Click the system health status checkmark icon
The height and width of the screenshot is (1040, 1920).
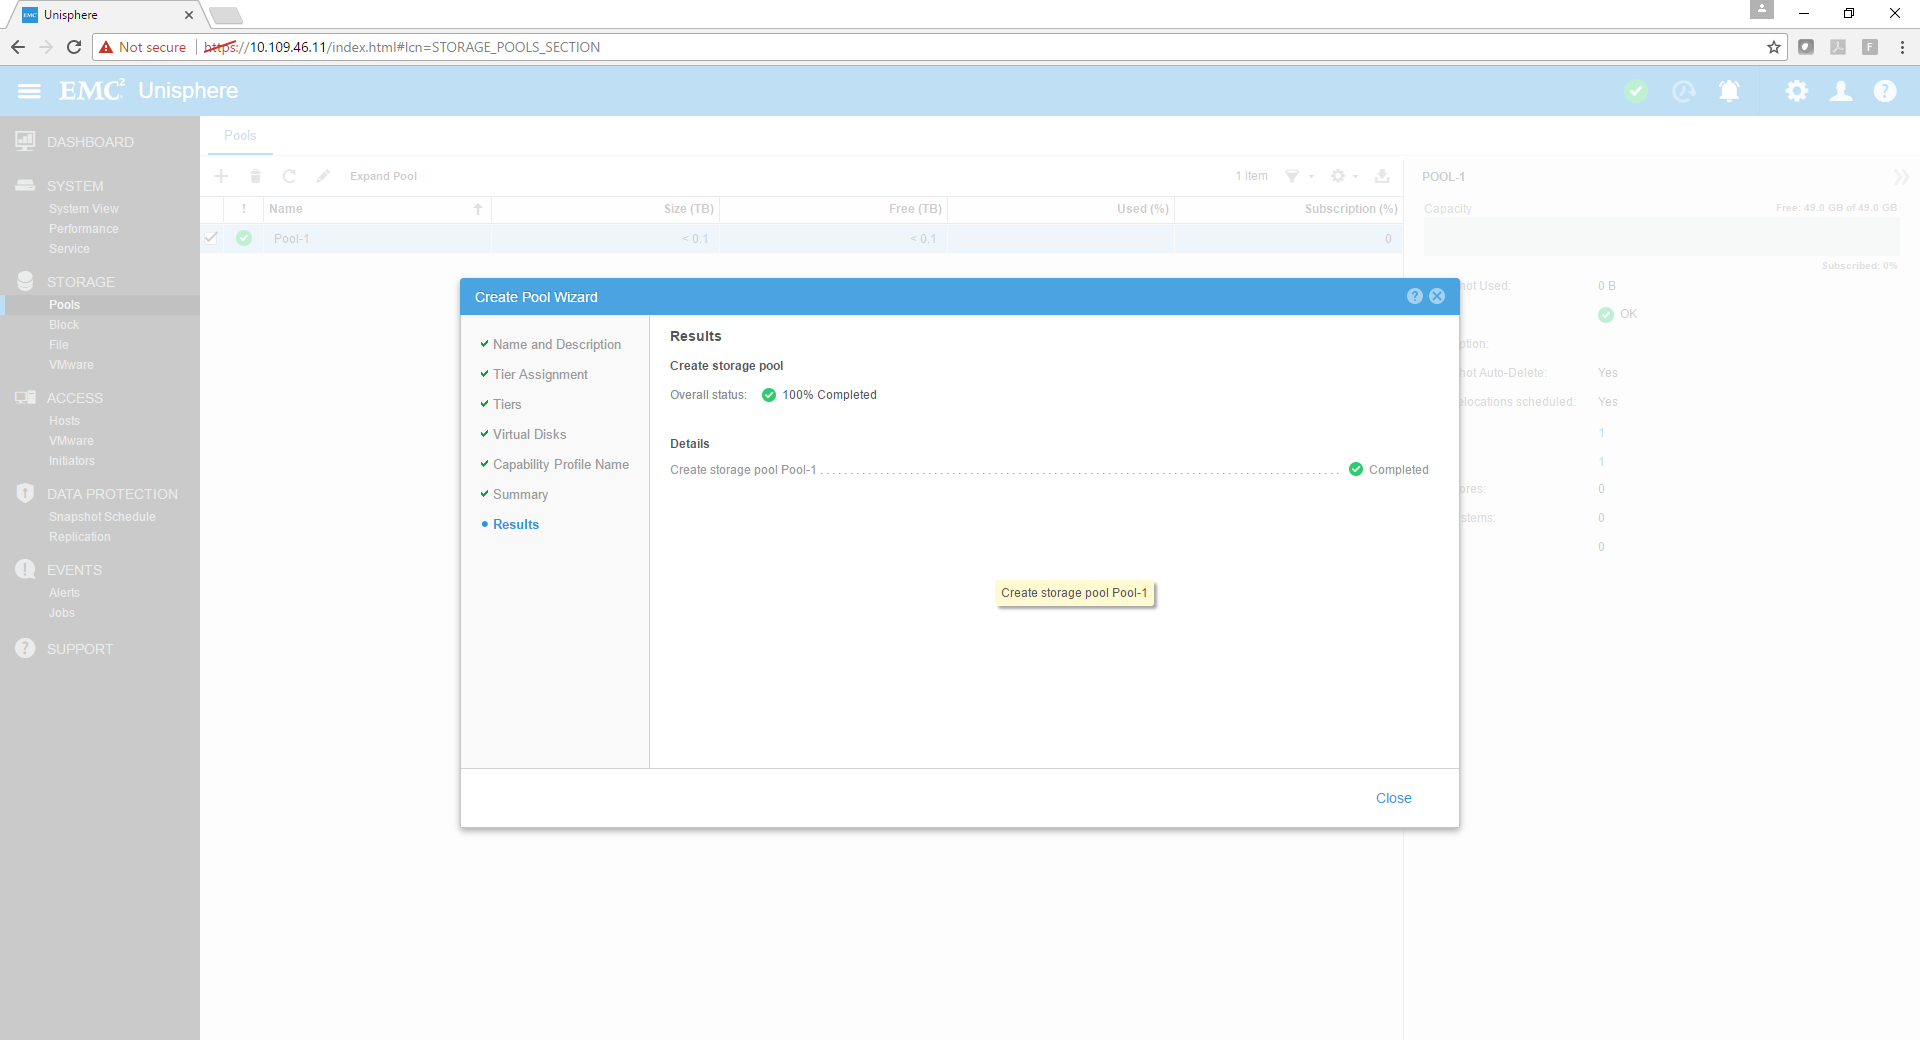click(1636, 91)
